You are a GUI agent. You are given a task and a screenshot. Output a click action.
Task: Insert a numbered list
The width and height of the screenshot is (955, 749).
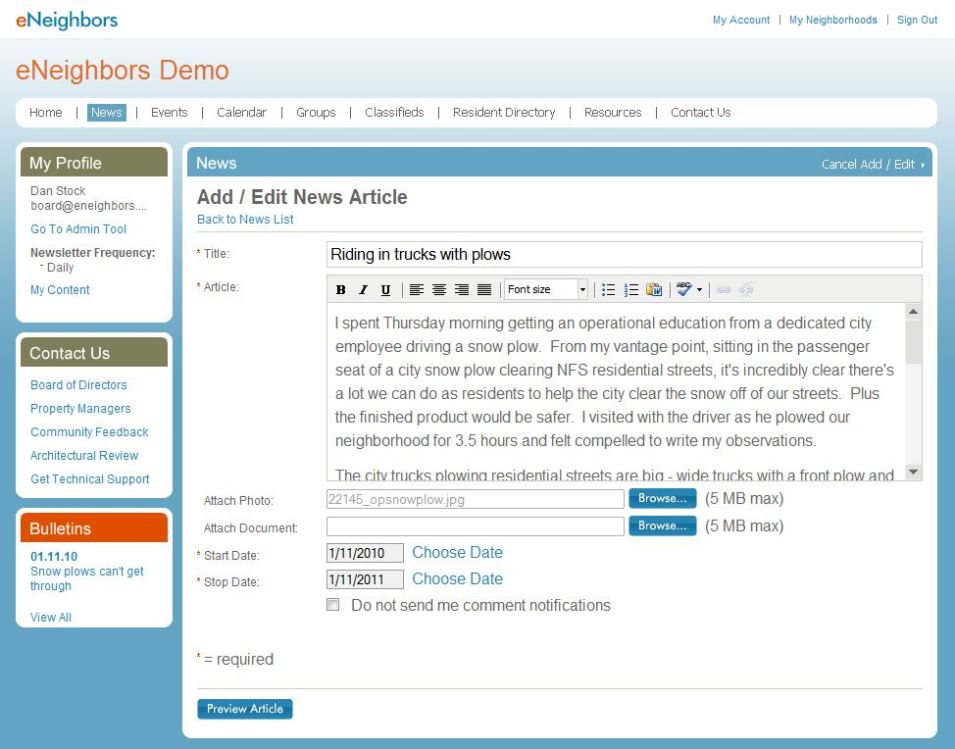[x=631, y=290]
